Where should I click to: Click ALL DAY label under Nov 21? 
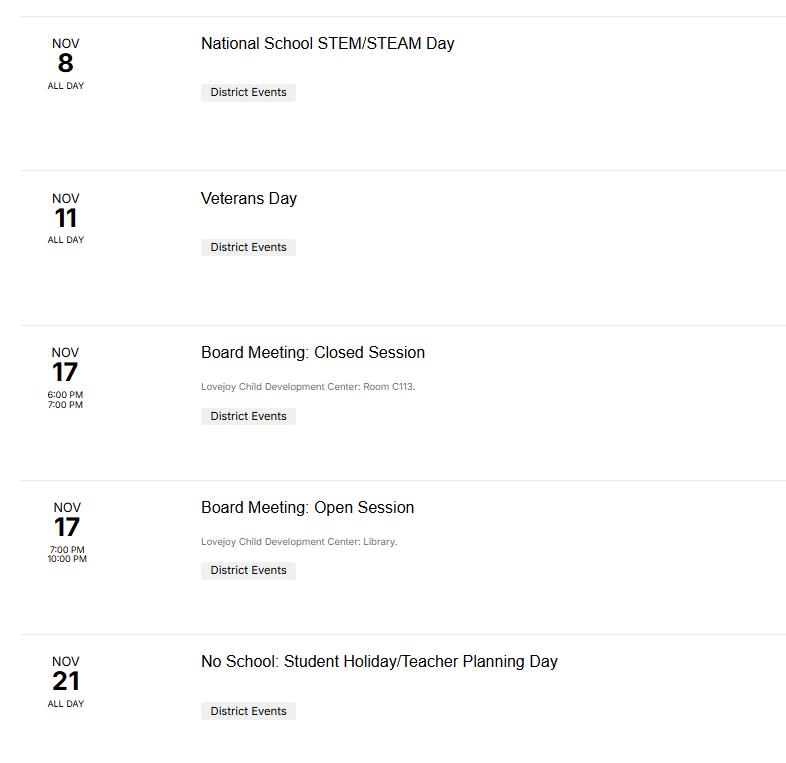point(66,704)
